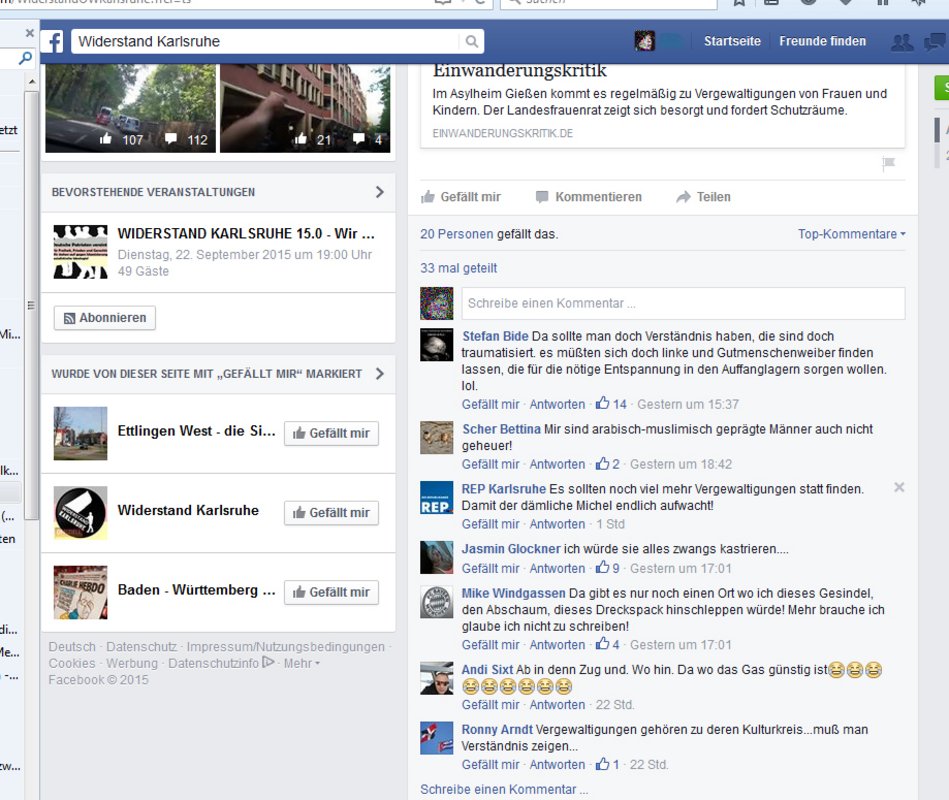Go to Startseite
949x800 pixels.
click(732, 41)
